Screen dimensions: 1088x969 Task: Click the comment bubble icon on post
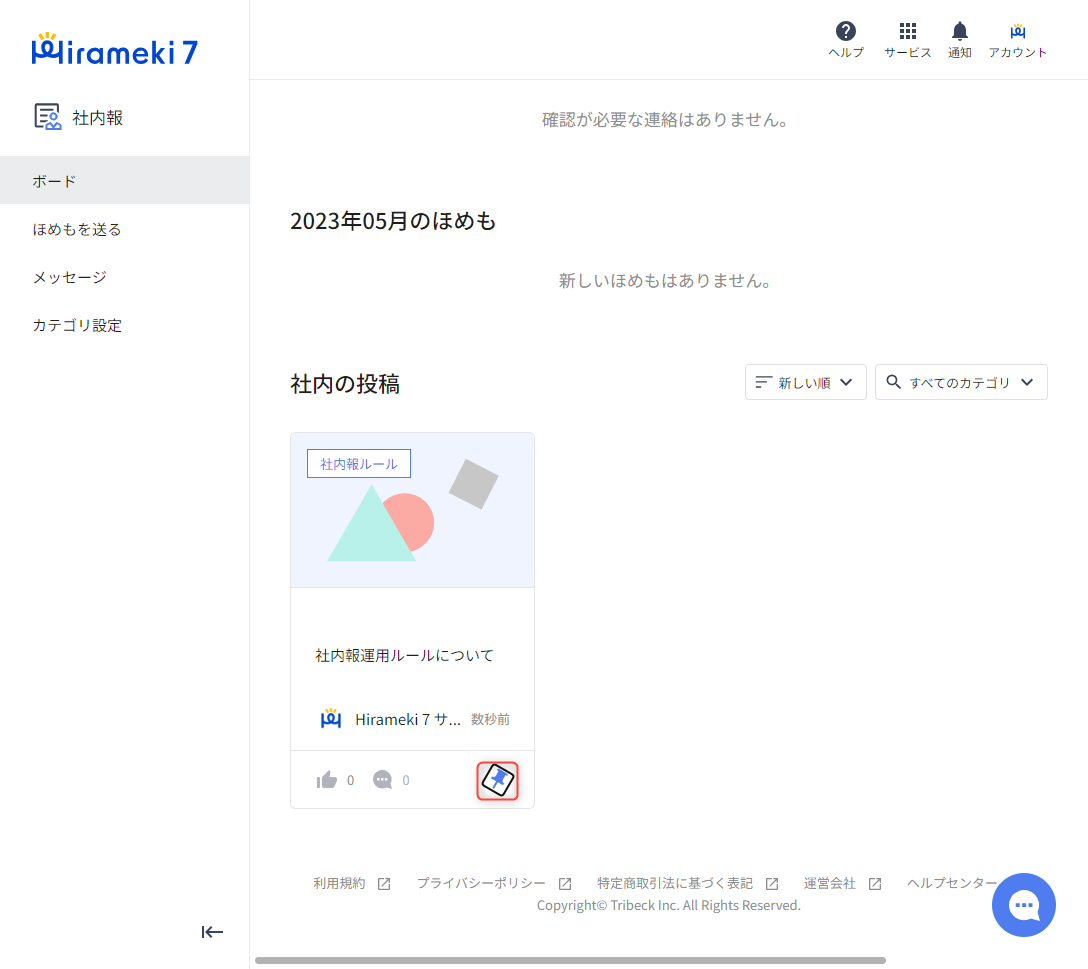(x=382, y=780)
